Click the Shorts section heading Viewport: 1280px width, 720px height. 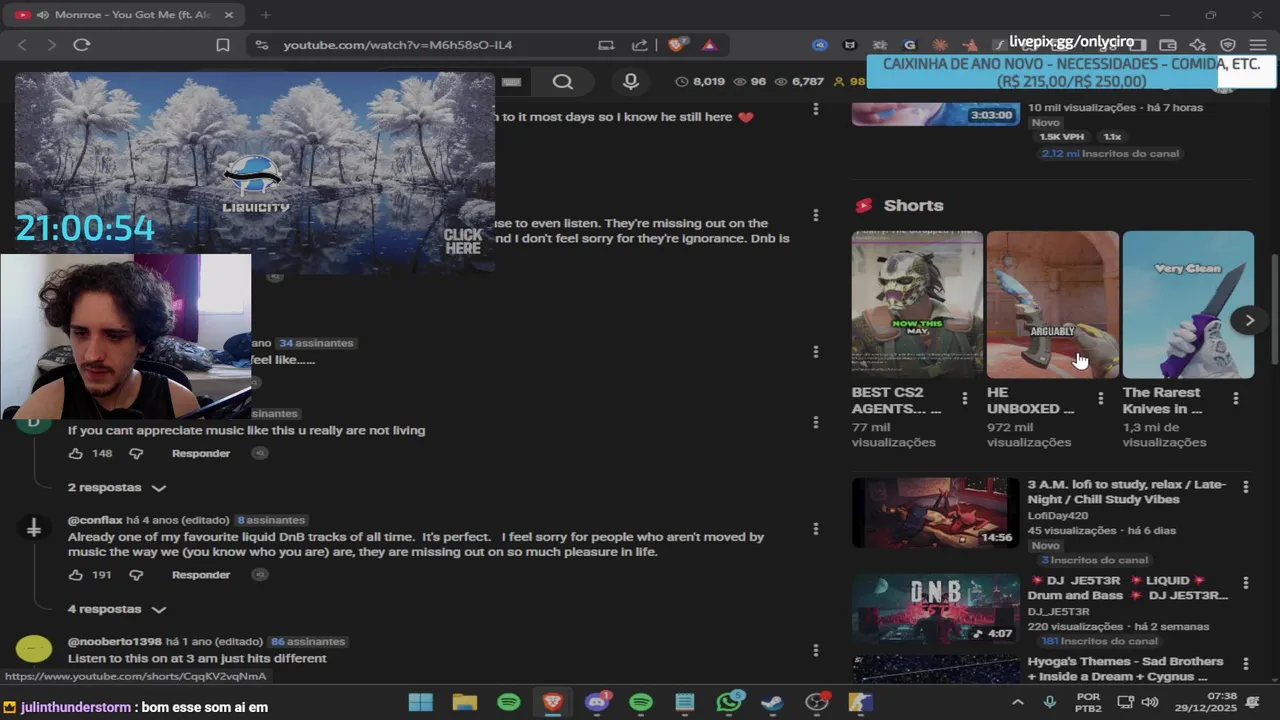(913, 205)
